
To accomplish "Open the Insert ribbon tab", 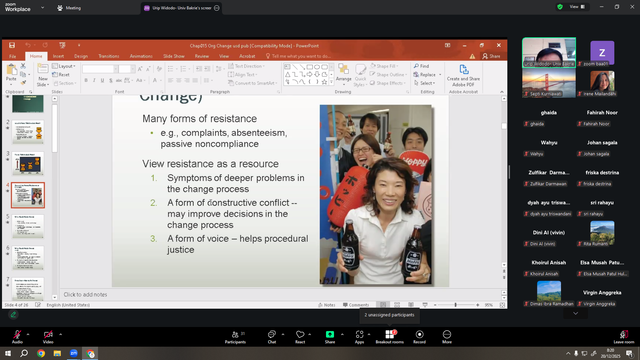I will [x=58, y=56].
